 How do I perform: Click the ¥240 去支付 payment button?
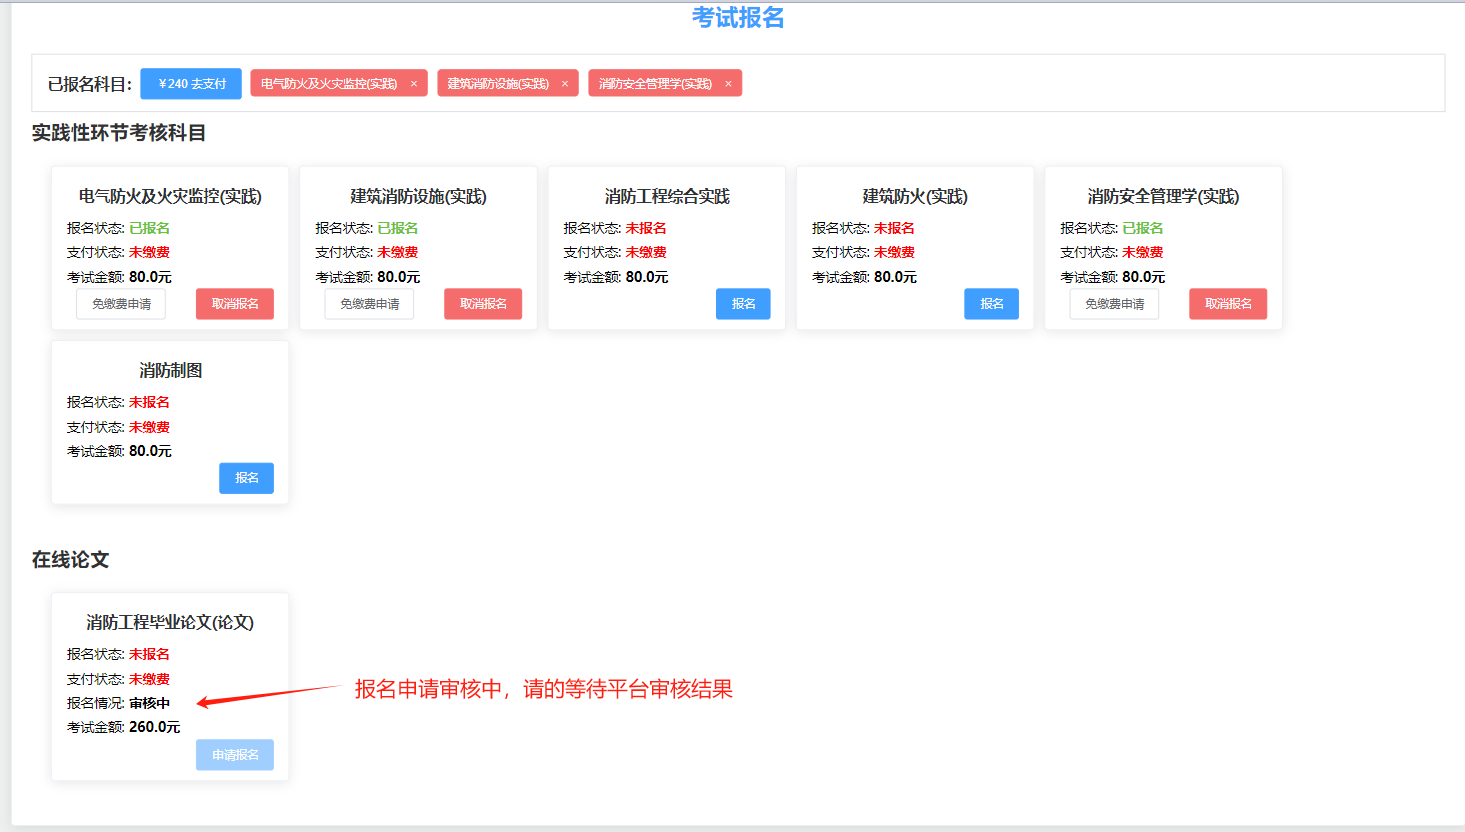tap(191, 84)
